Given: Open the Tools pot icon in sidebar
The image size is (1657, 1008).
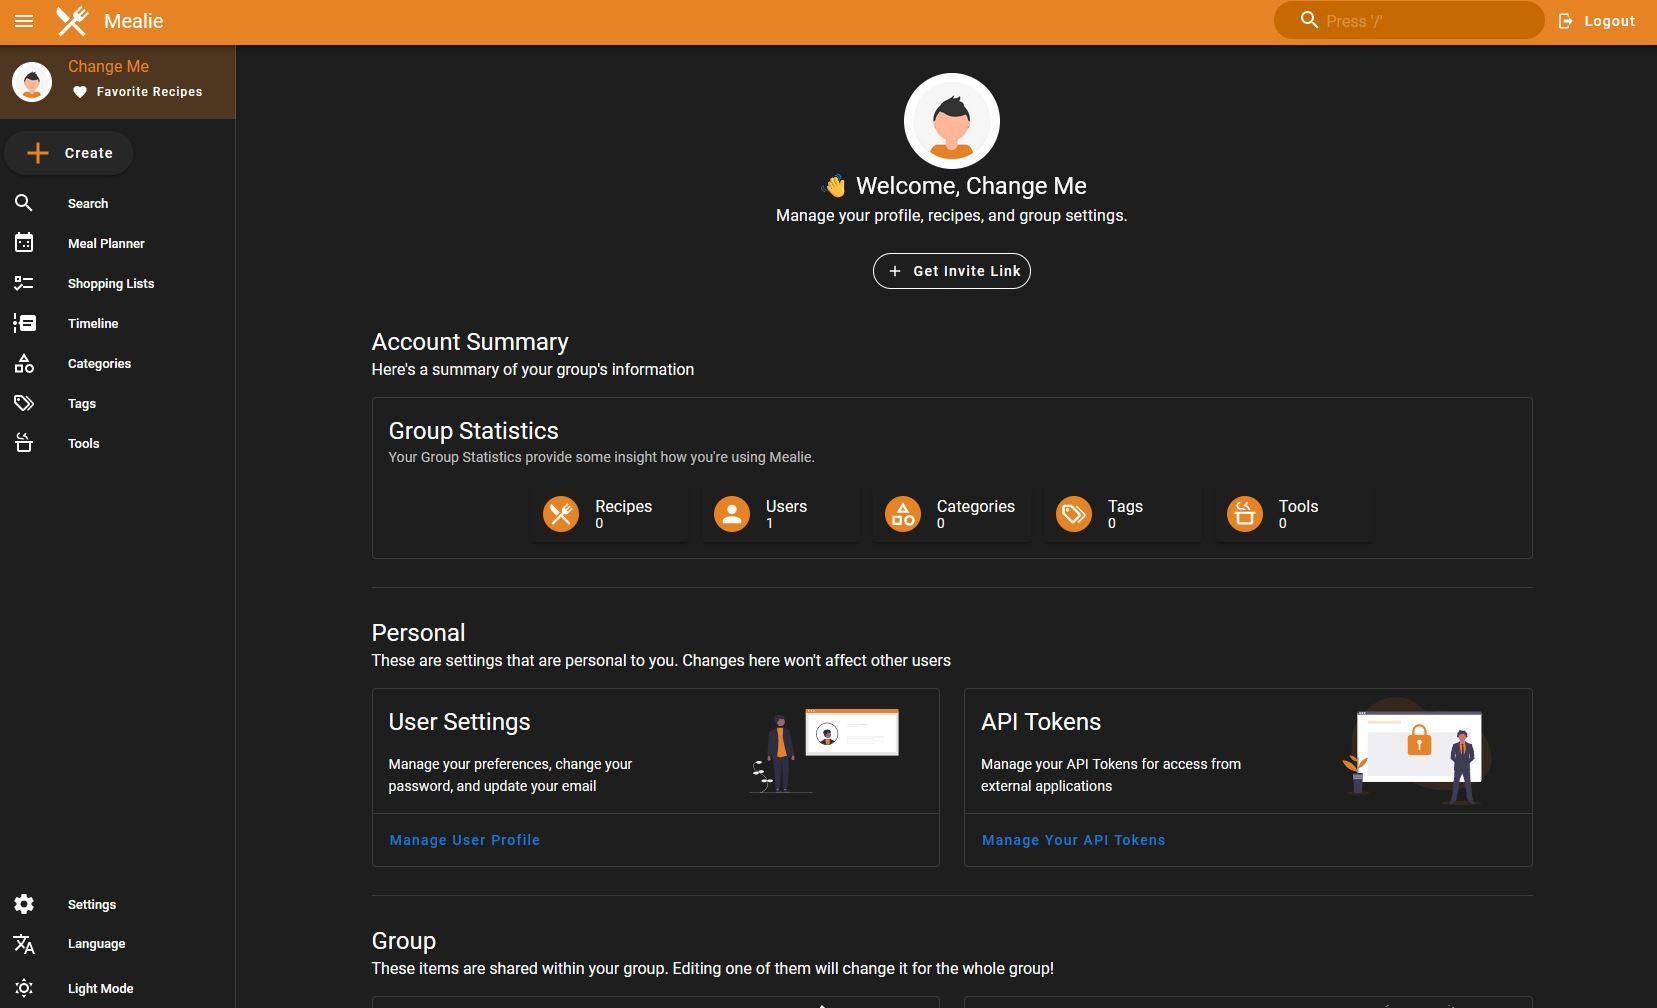Looking at the screenshot, I should [x=24, y=444].
